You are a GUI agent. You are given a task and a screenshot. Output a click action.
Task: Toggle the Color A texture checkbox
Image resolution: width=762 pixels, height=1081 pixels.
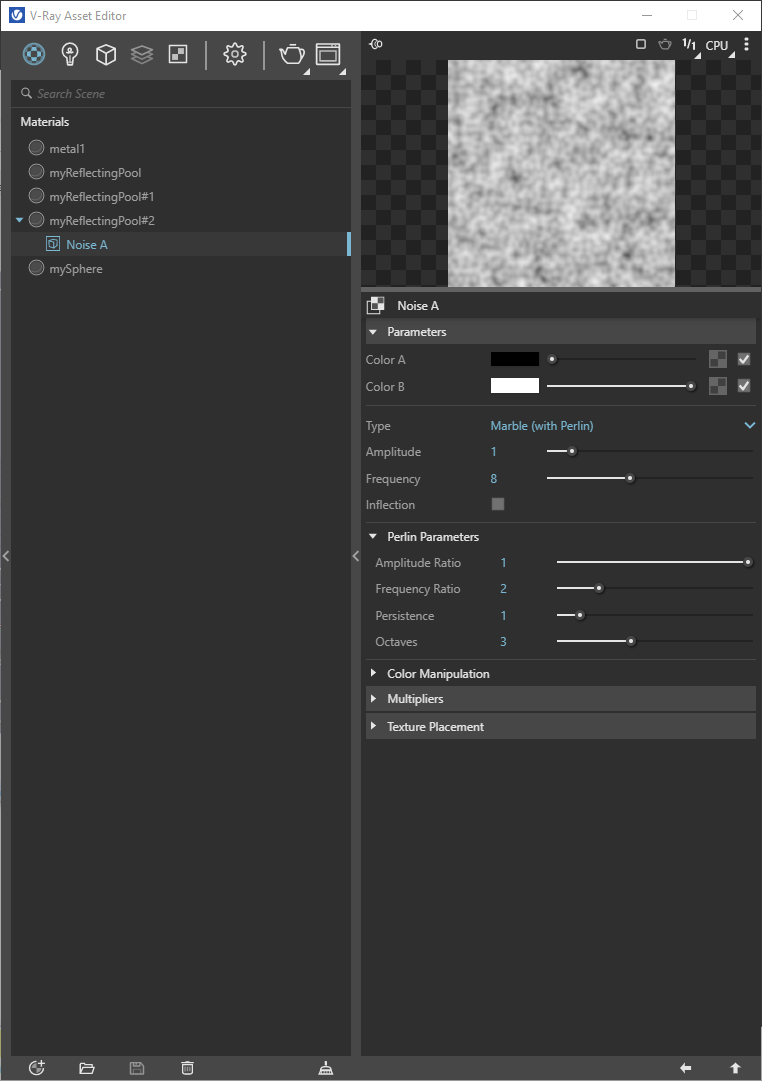(x=743, y=359)
